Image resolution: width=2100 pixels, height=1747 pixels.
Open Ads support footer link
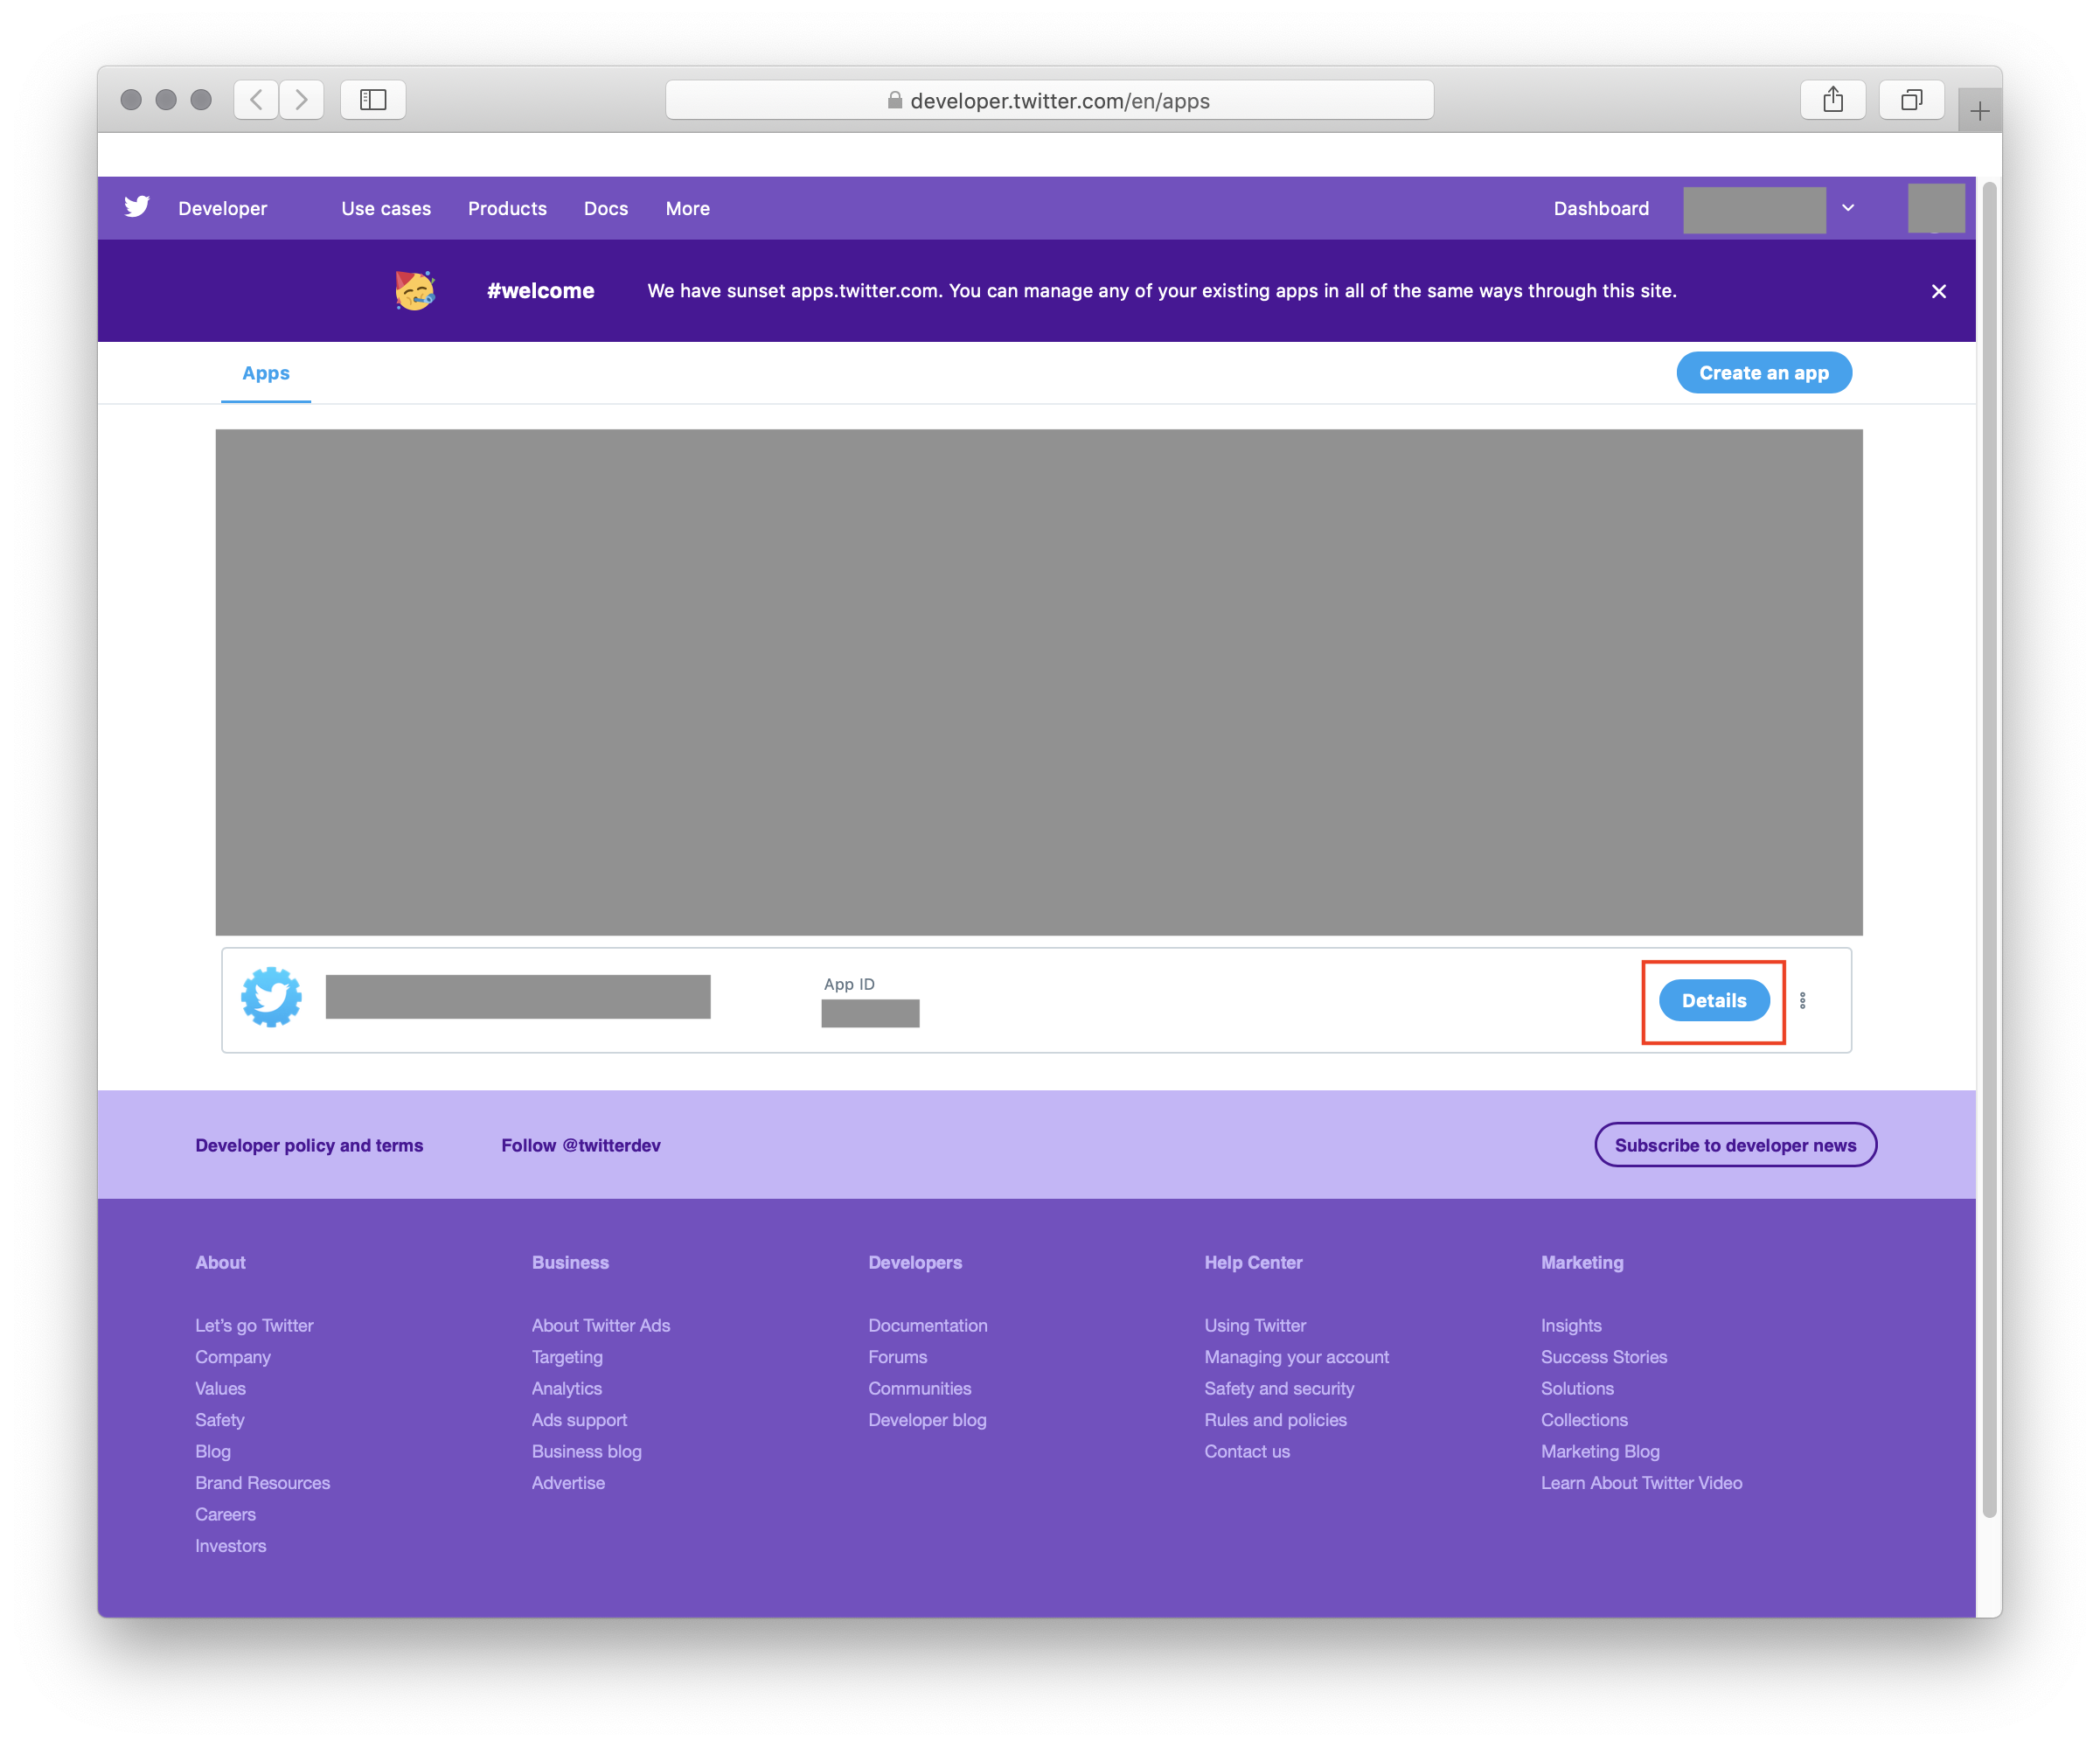(x=579, y=1420)
